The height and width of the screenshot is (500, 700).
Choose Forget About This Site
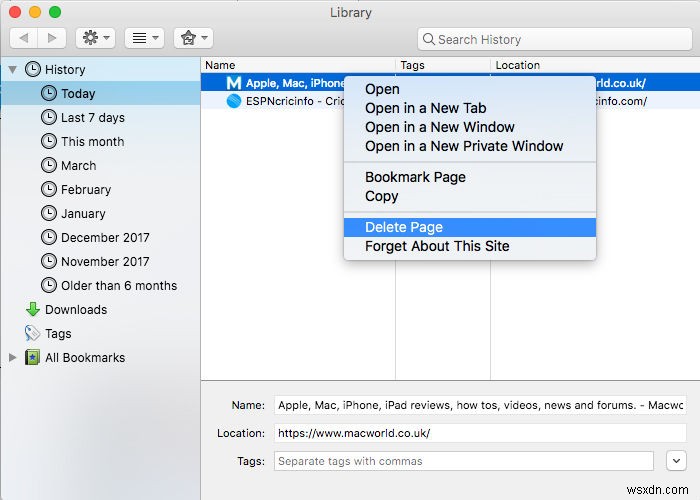(x=437, y=246)
